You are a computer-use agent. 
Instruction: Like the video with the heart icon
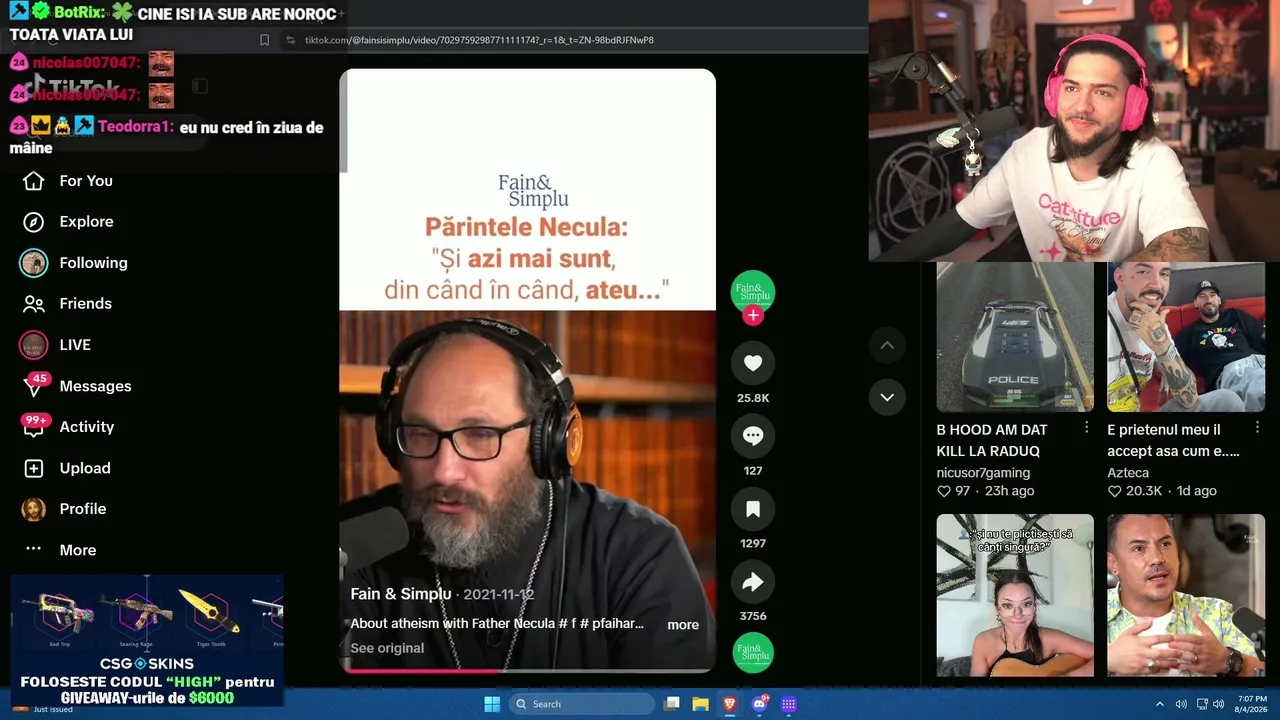(x=753, y=363)
